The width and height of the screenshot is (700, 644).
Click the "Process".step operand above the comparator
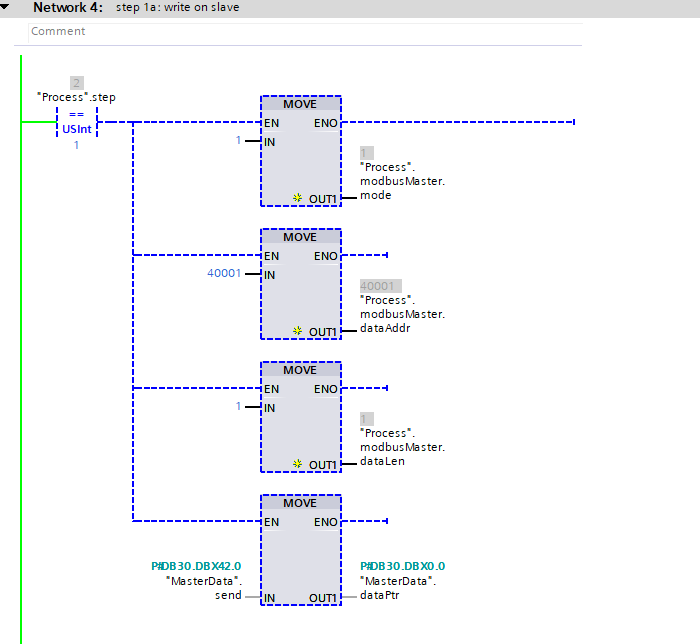(x=77, y=97)
